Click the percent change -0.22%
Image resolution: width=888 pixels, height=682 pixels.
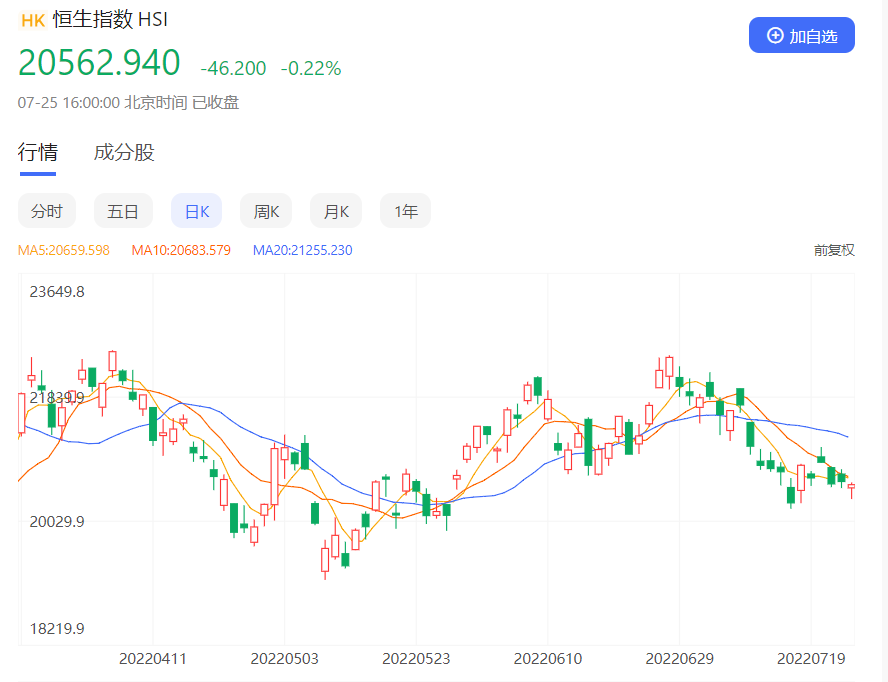point(311,69)
